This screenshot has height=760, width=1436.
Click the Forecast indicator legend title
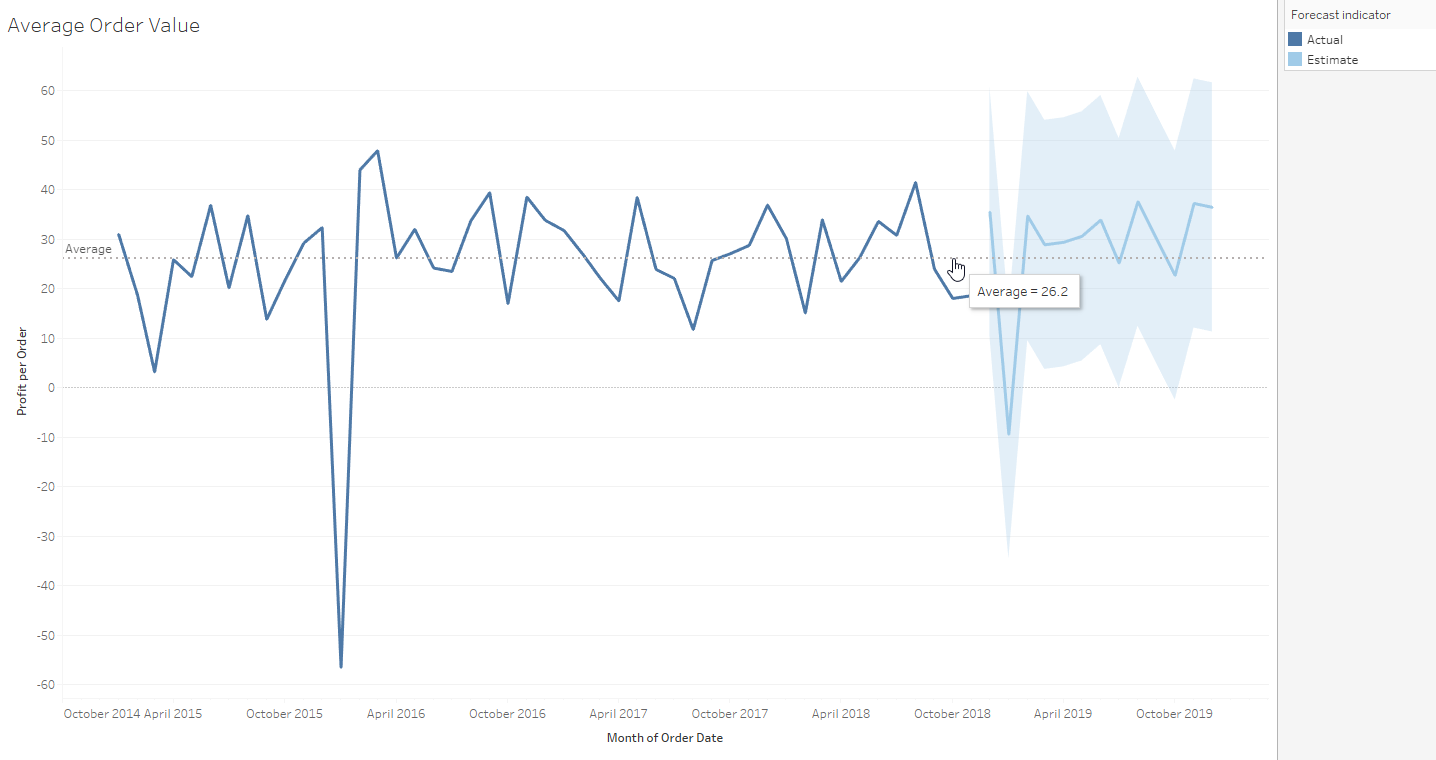1340,15
